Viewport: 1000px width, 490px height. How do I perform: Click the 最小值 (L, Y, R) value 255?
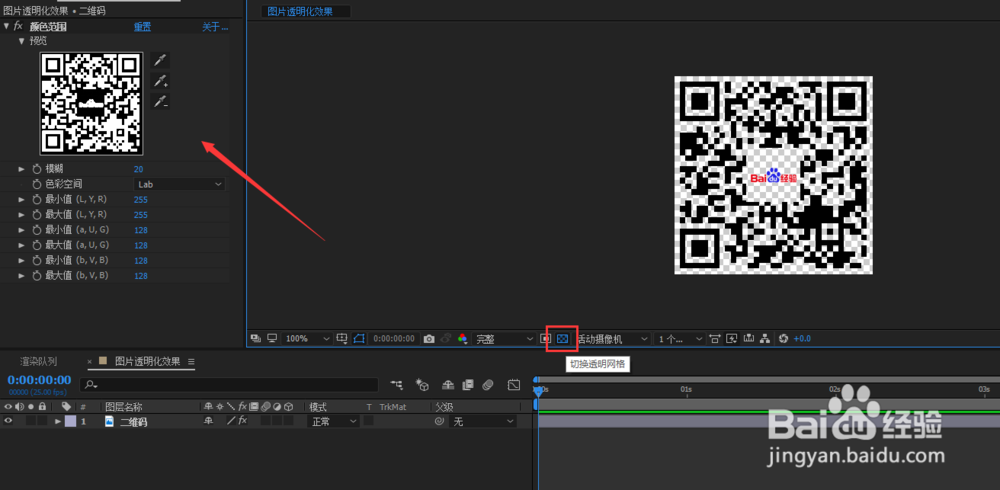point(141,200)
